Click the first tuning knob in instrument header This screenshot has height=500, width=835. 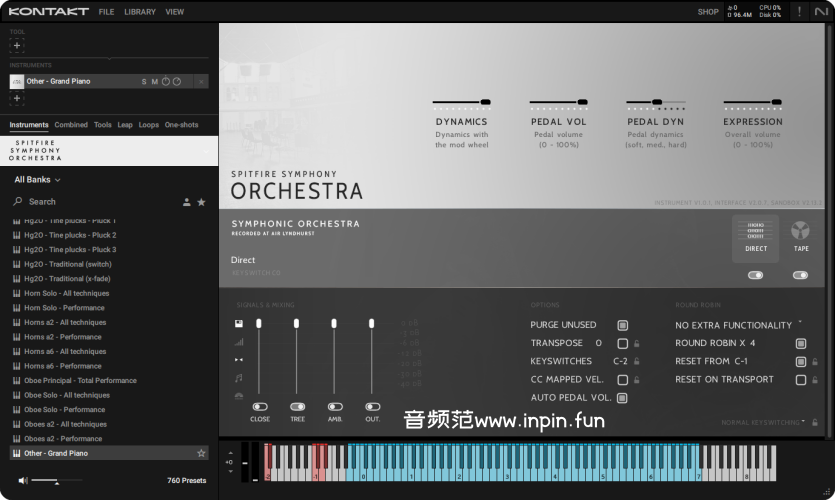click(x=166, y=81)
